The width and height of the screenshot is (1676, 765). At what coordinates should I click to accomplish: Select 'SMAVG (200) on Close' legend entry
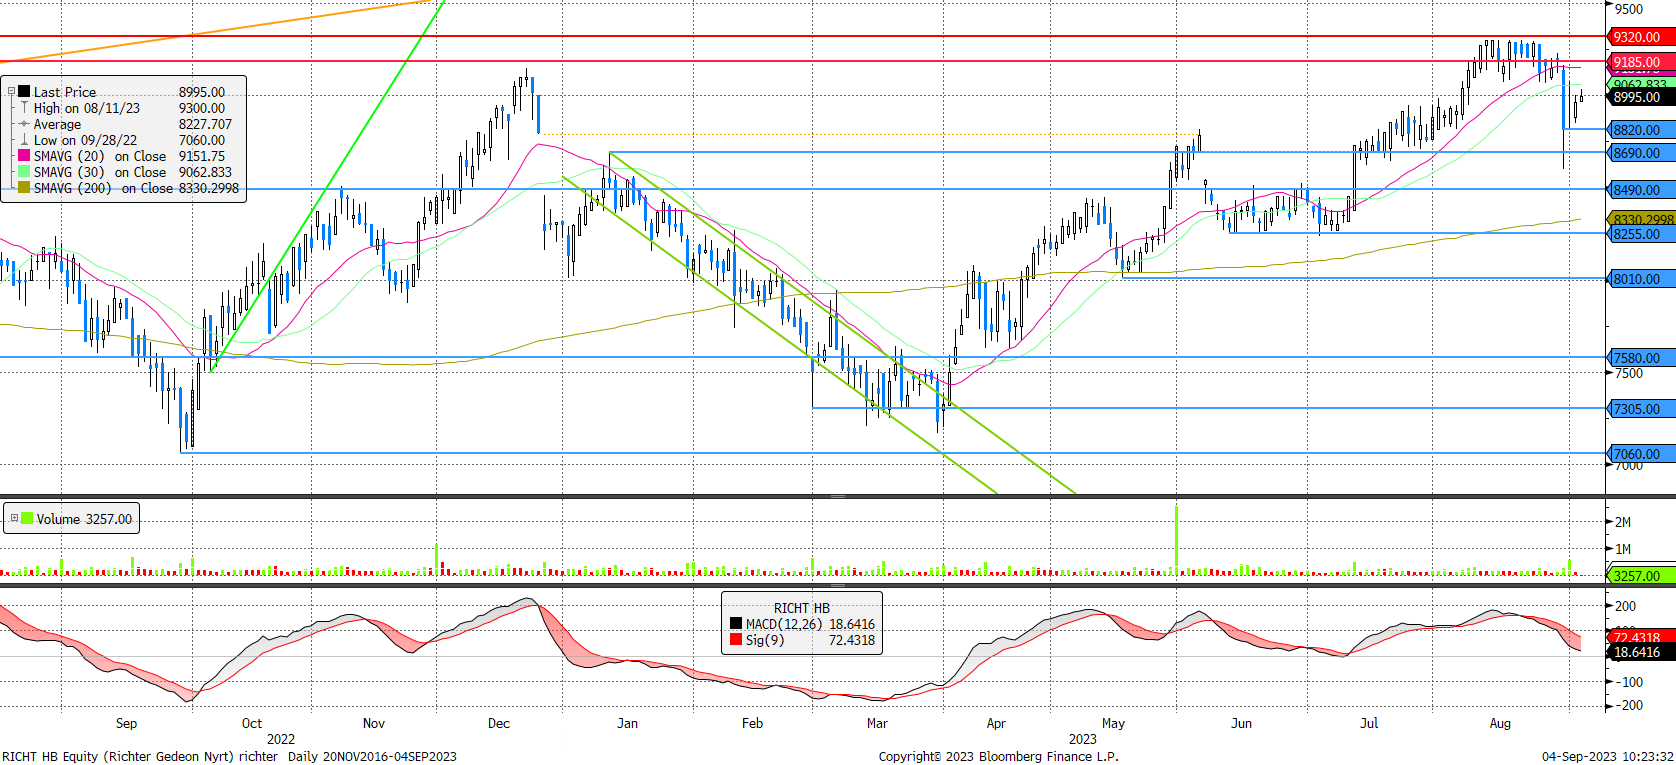click(x=104, y=188)
